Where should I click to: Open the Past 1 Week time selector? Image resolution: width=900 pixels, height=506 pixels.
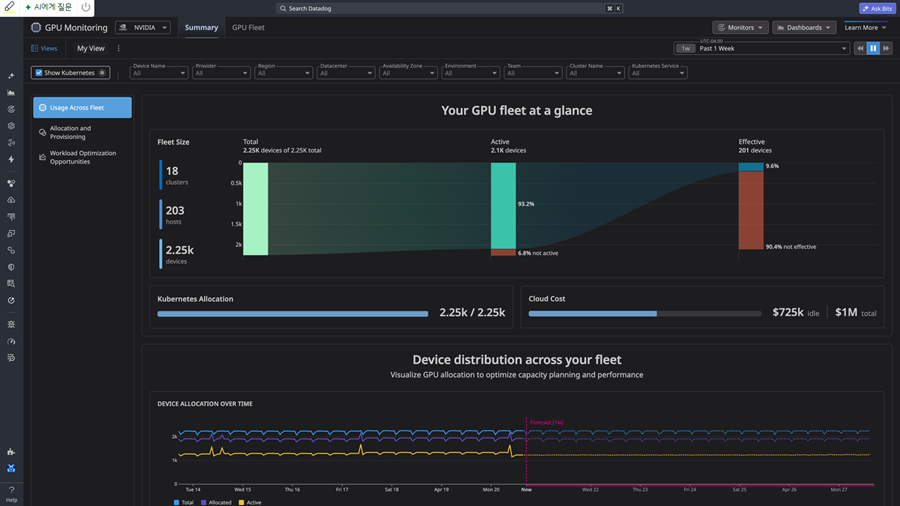coord(761,48)
